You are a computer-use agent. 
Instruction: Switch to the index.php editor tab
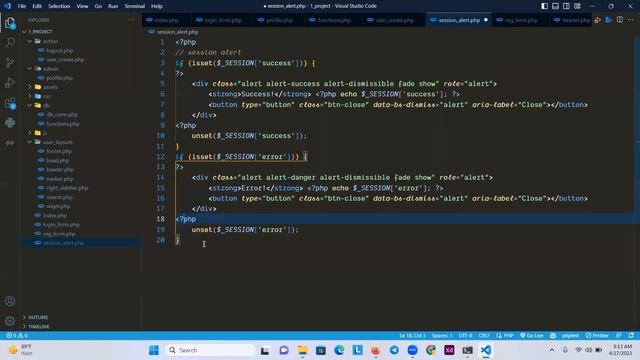pyautogui.click(x=167, y=20)
